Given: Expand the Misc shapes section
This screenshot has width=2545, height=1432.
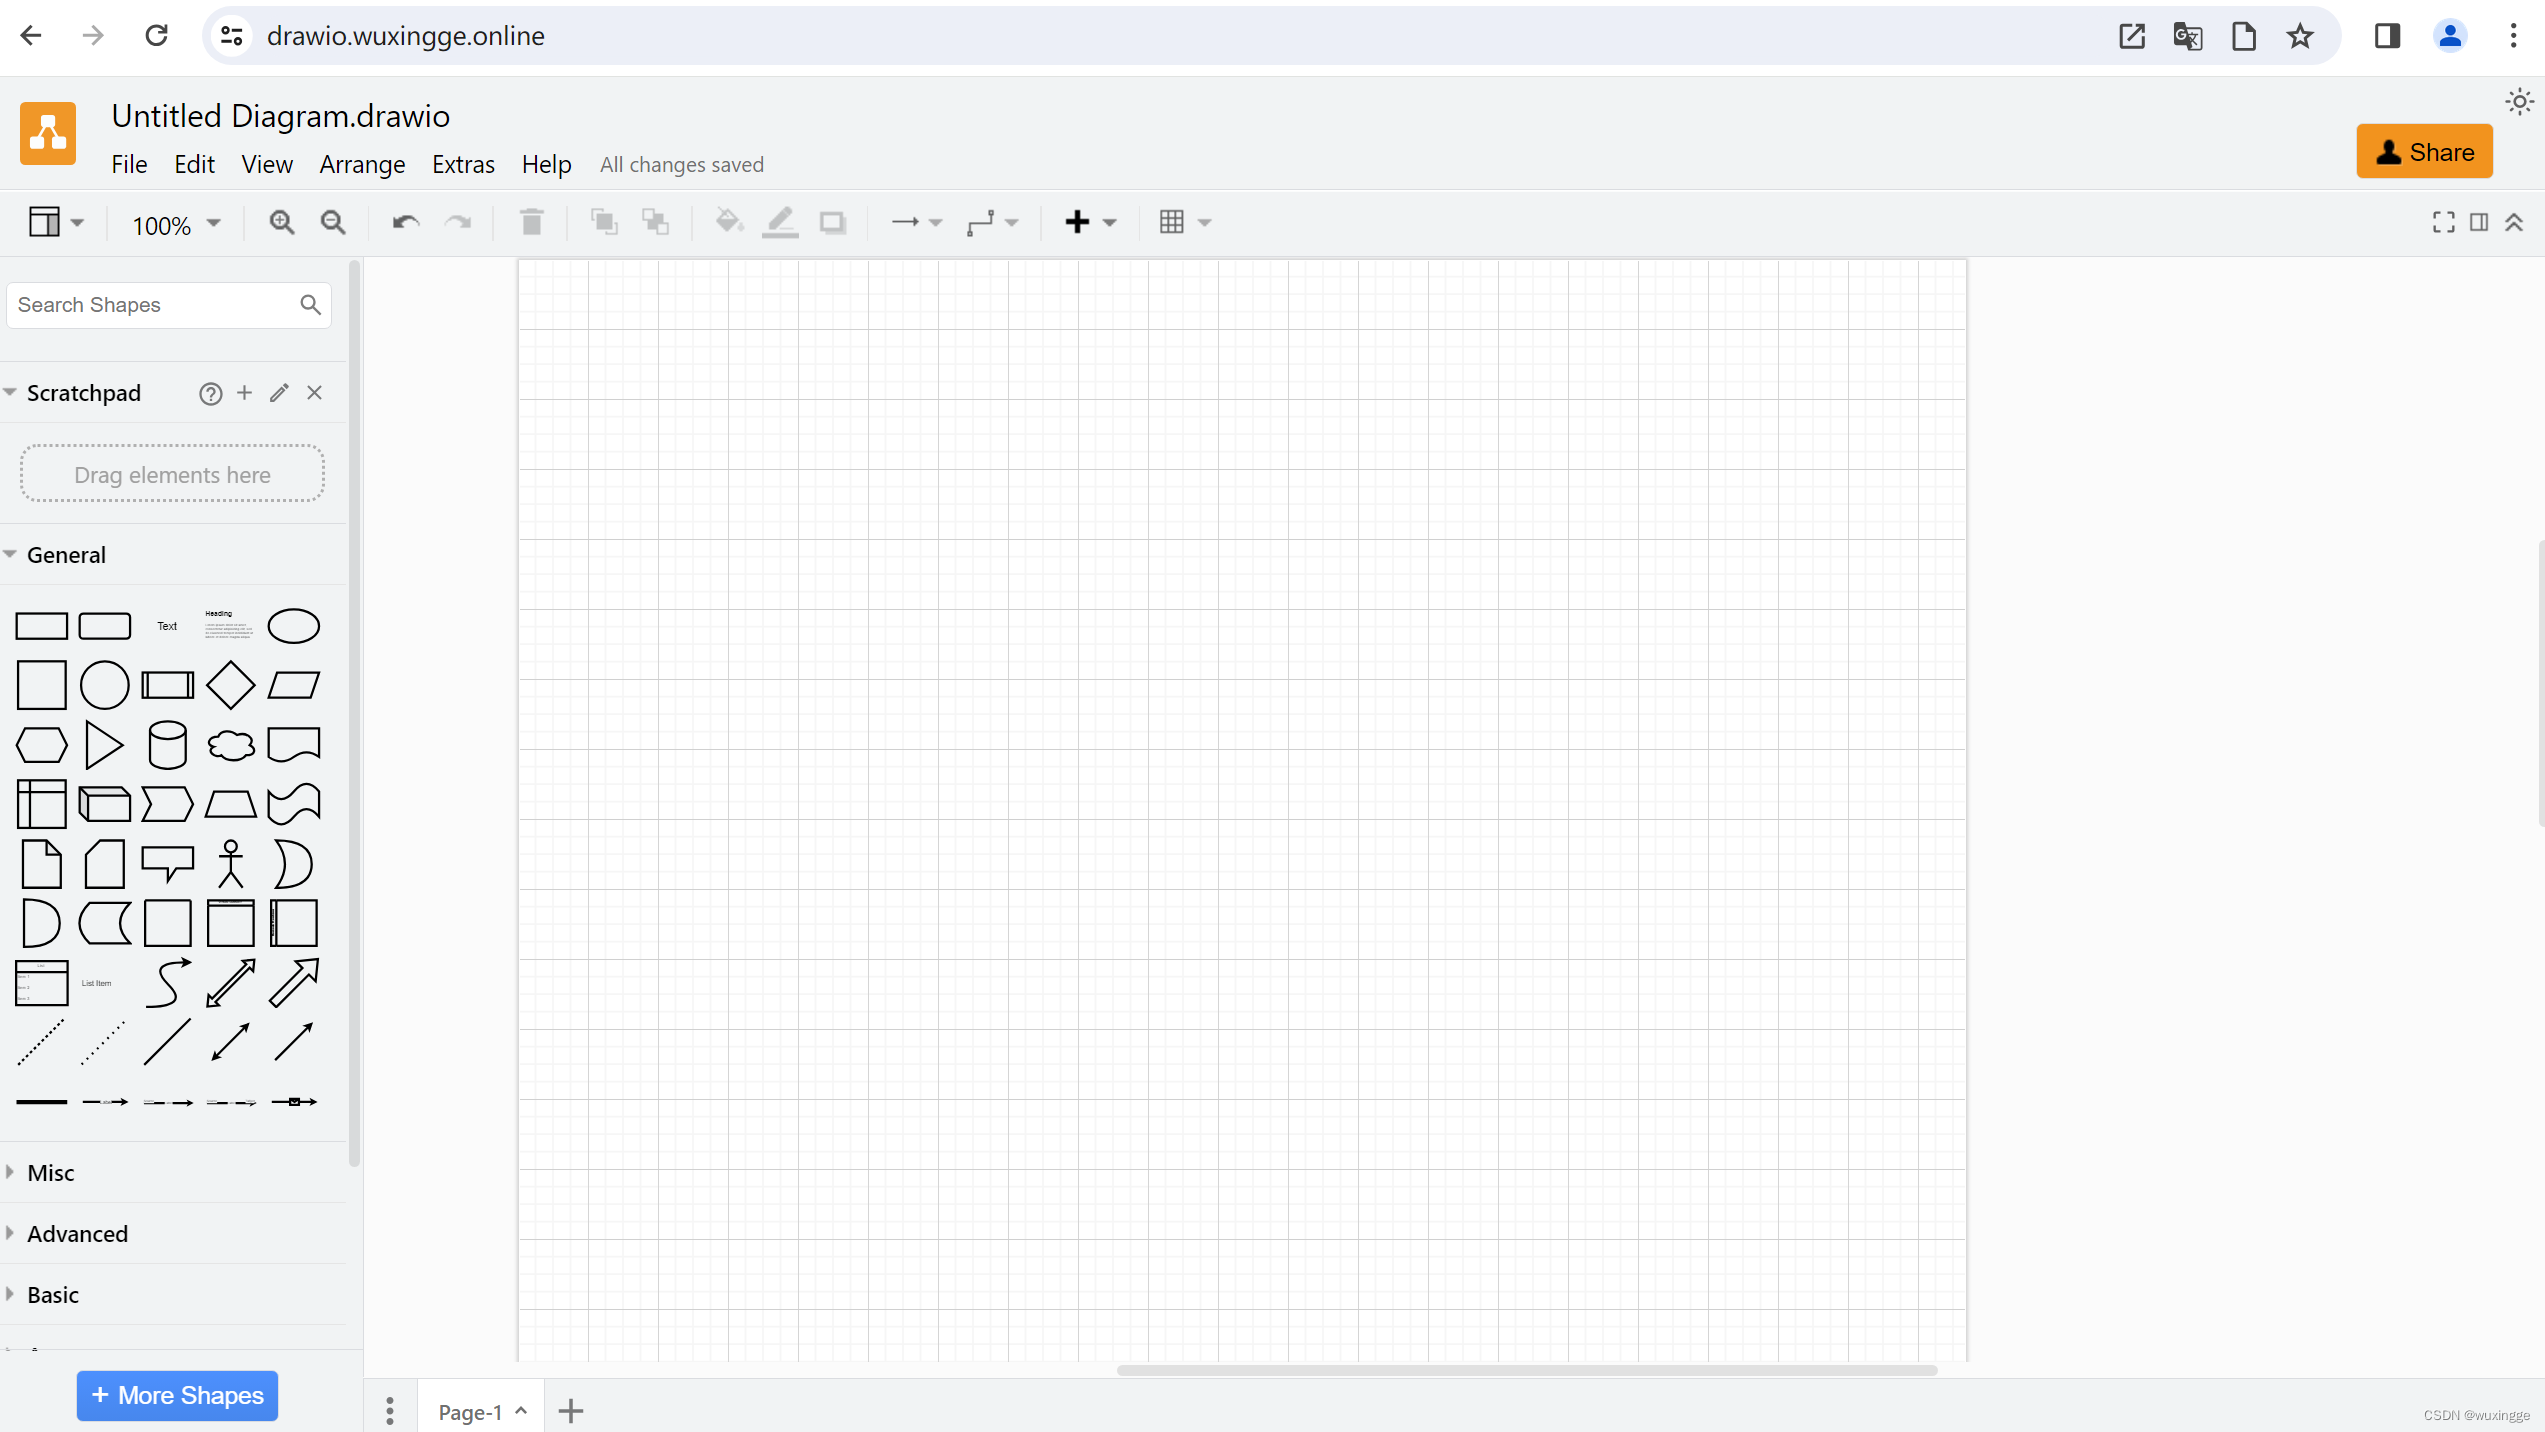Looking at the screenshot, I should click(51, 1171).
